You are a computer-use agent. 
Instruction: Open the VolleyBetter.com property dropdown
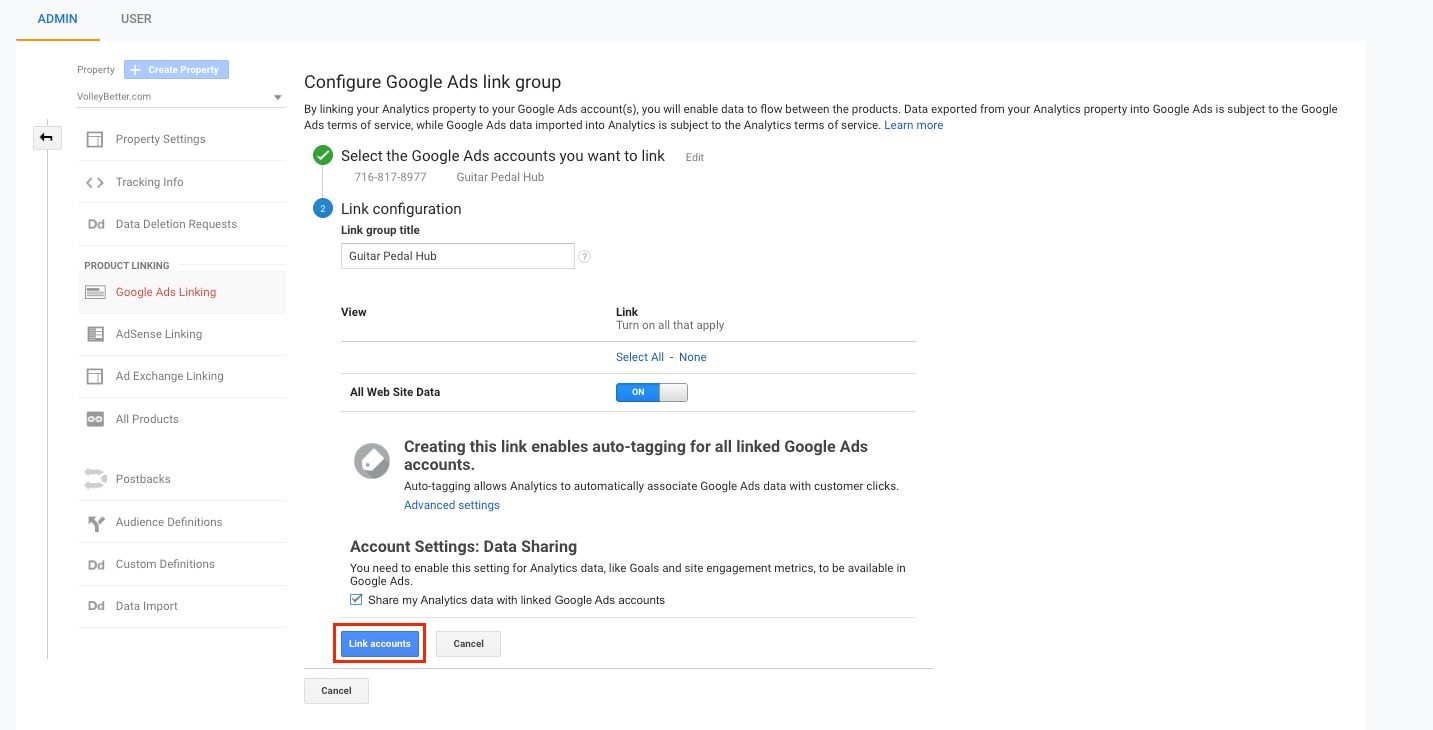[x=180, y=97]
